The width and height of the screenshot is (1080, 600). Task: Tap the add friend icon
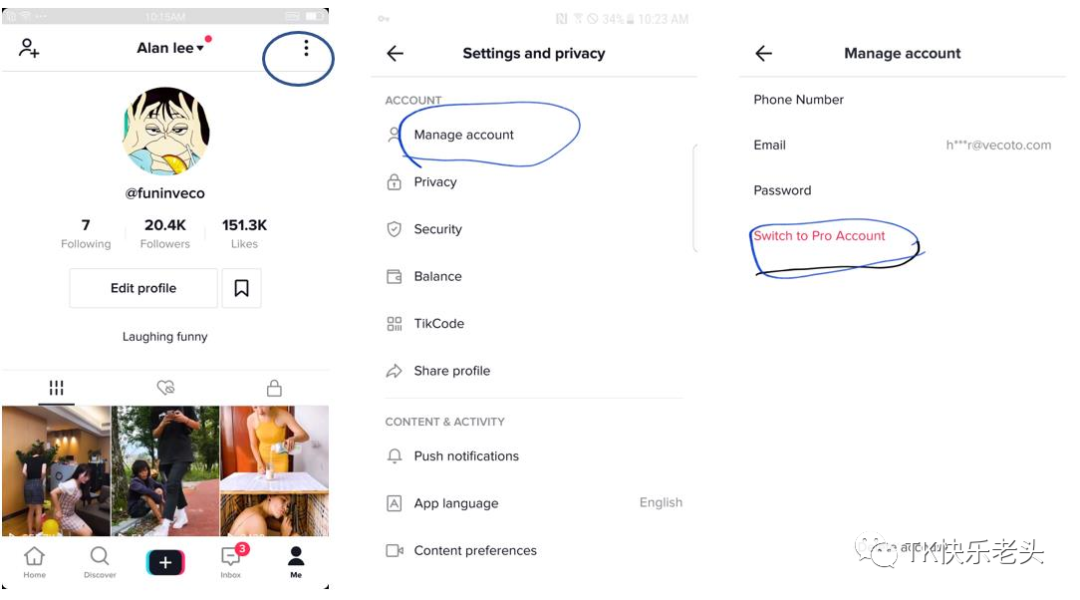[29, 48]
